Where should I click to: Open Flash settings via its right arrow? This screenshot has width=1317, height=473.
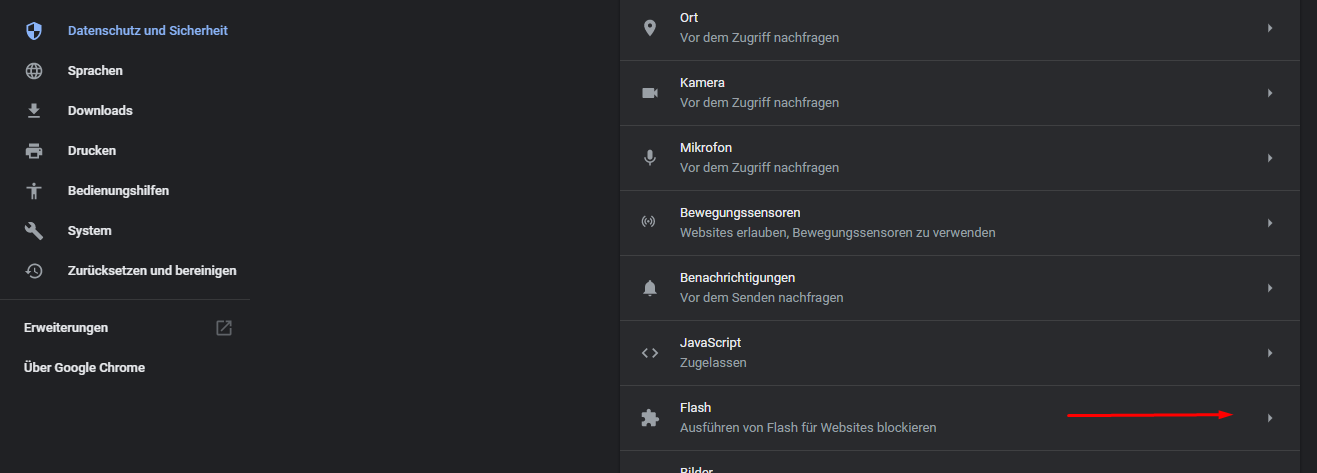pos(1270,418)
